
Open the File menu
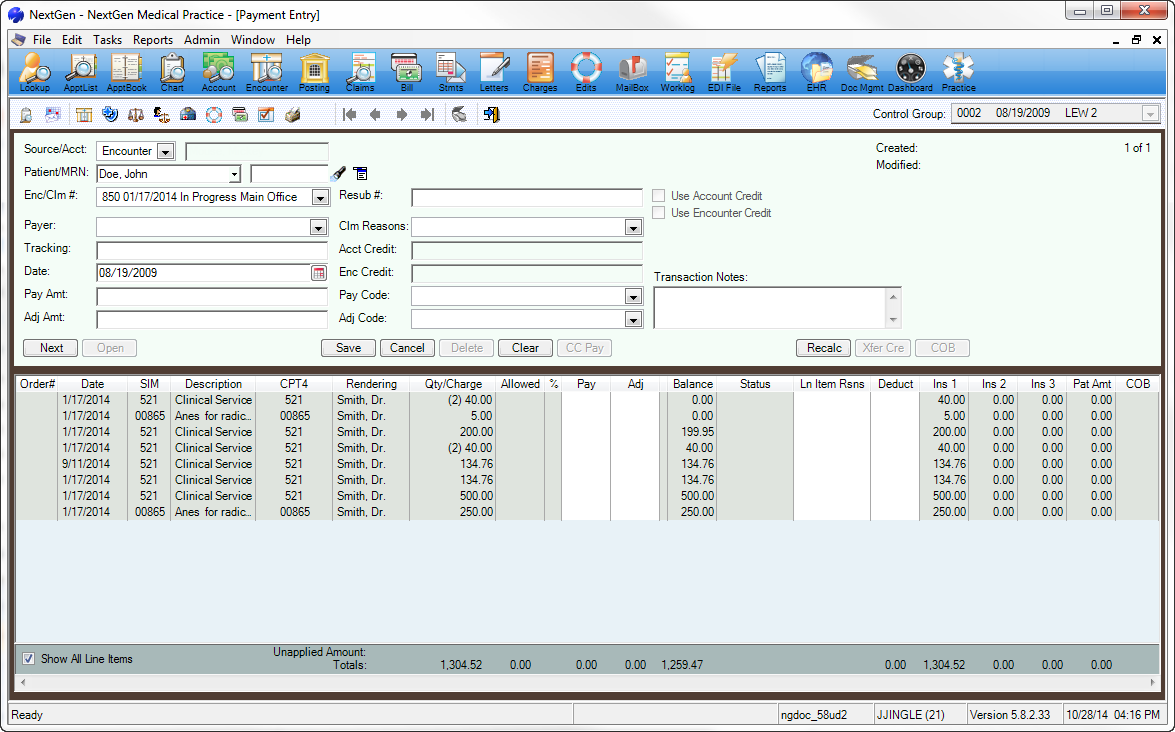point(42,40)
